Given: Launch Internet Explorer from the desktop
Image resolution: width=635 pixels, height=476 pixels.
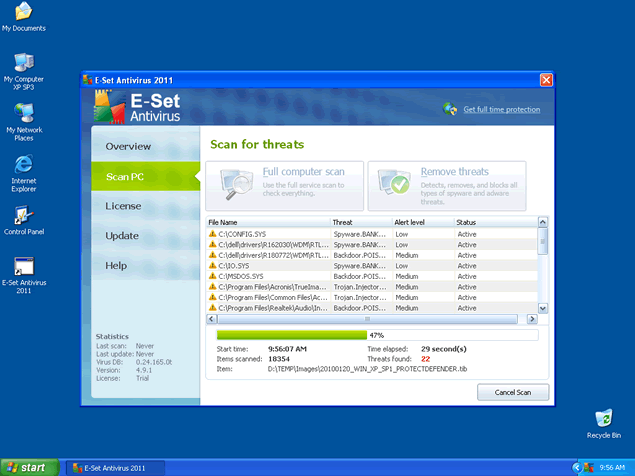Looking at the screenshot, I should click(x=23, y=164).
